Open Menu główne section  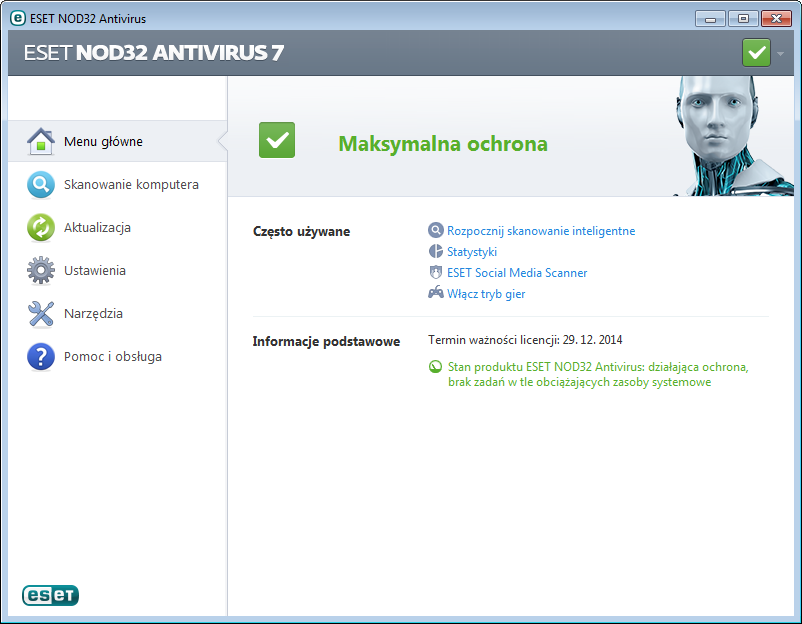point(118,142)
